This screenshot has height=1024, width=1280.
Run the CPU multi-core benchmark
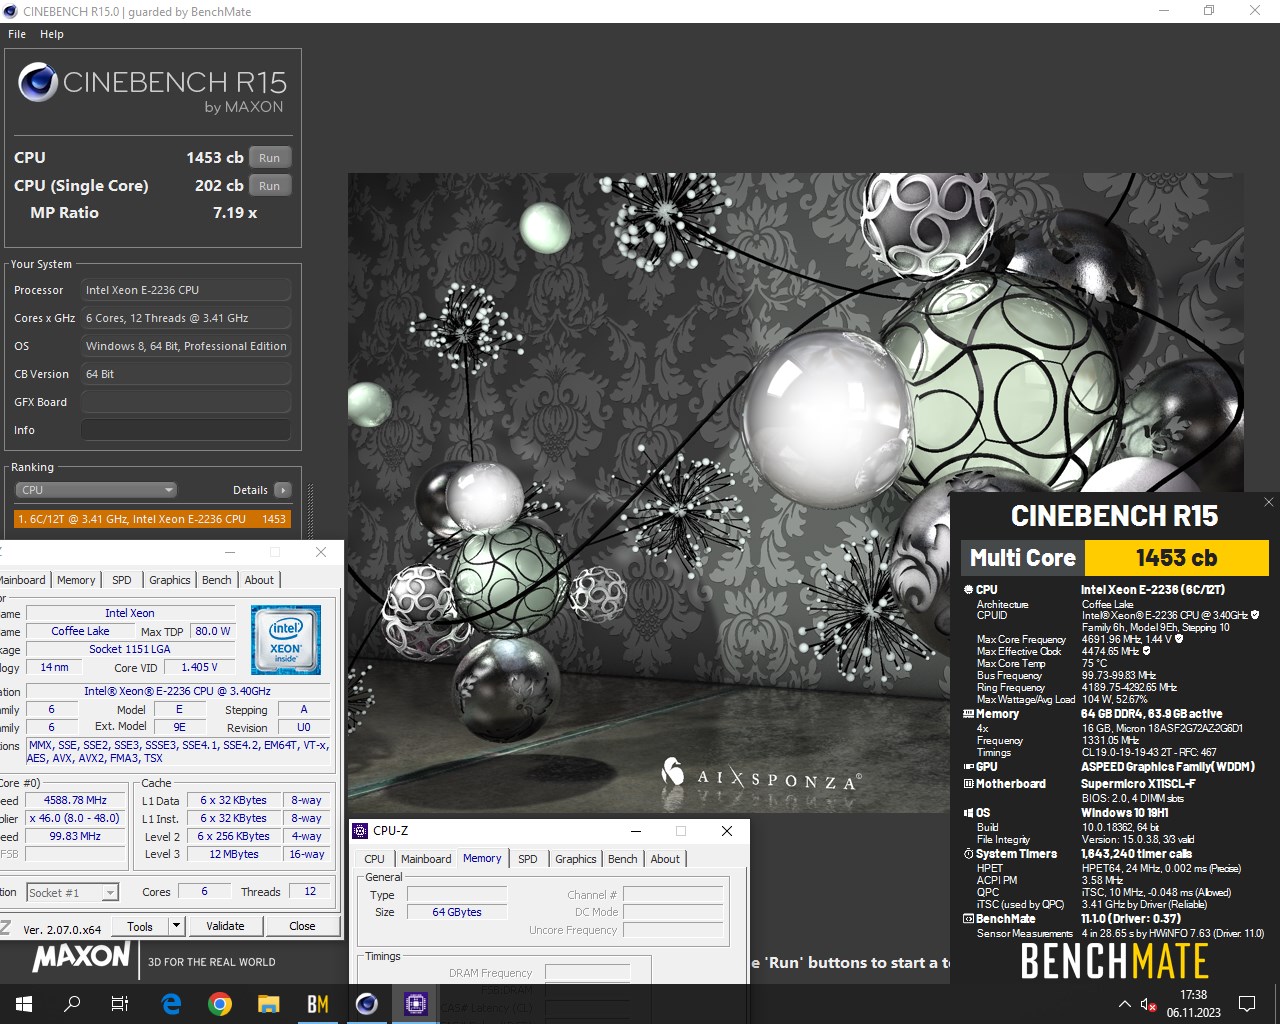(270, 158)
